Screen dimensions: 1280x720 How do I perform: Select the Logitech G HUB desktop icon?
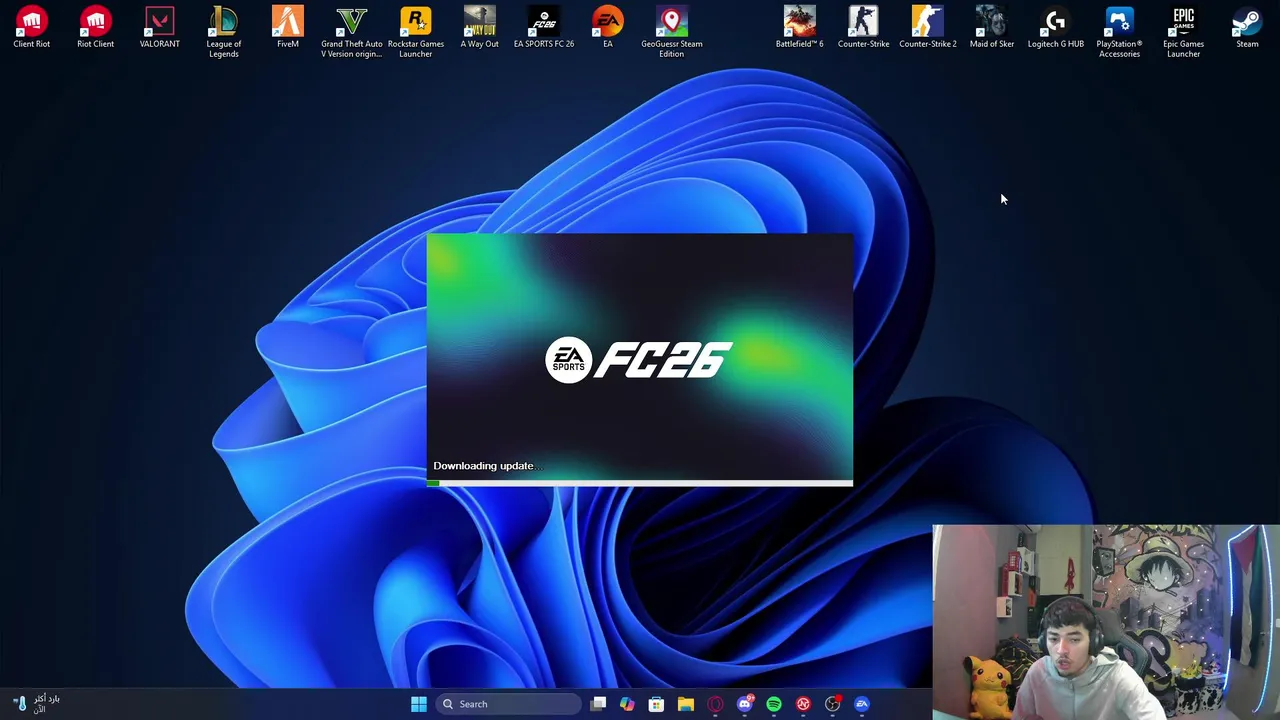pos(1056,28)
